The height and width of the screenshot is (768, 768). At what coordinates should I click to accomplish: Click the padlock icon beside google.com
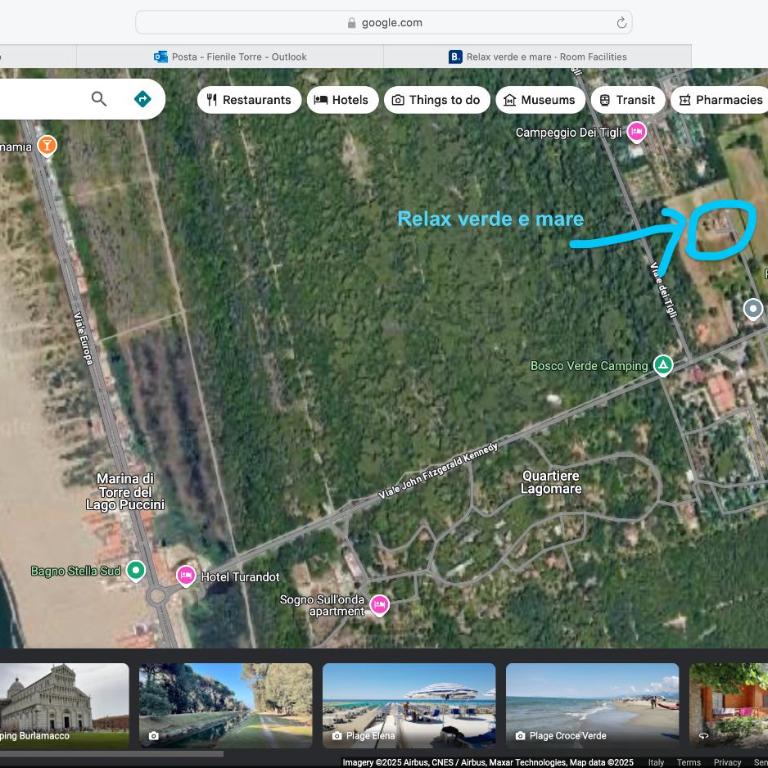351,23
